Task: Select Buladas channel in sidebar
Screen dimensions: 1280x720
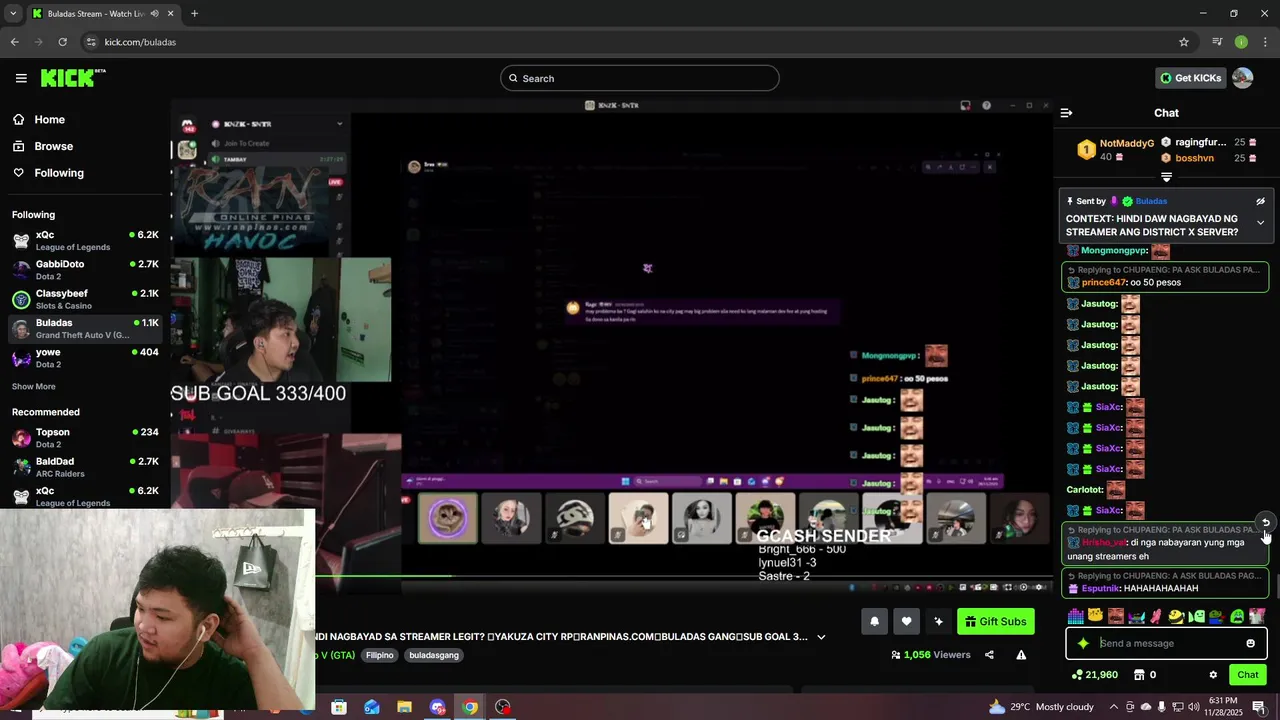Action: [84, 329]
